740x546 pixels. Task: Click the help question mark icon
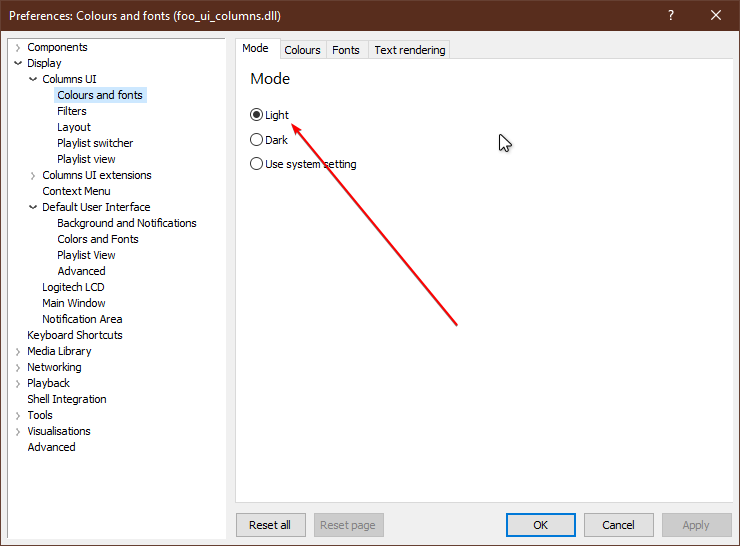(x=671, y=15)
